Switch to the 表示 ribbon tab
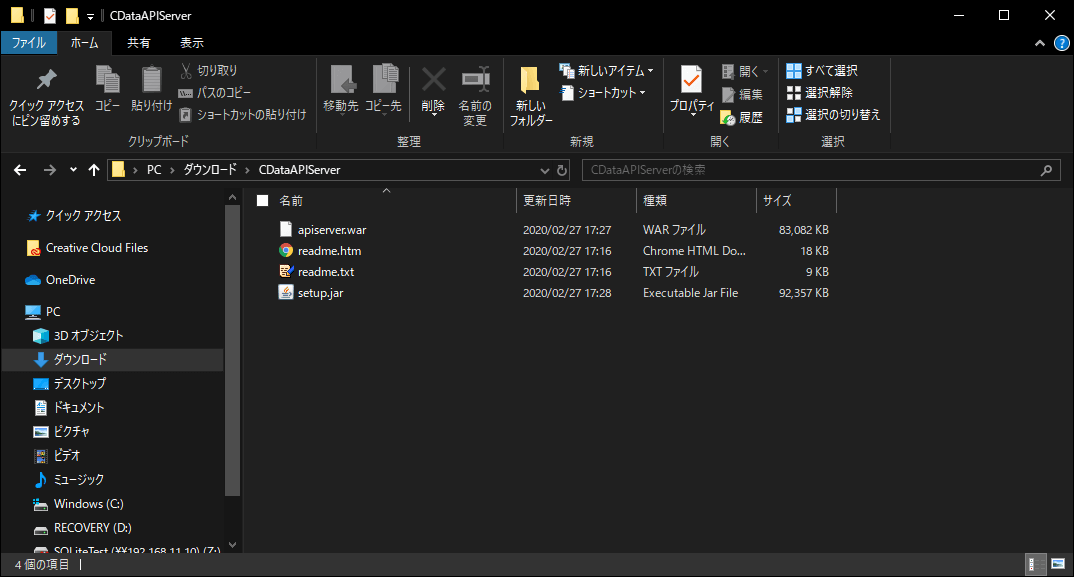The width and height of the screenshot is (1074, 577). pos(191,42)
